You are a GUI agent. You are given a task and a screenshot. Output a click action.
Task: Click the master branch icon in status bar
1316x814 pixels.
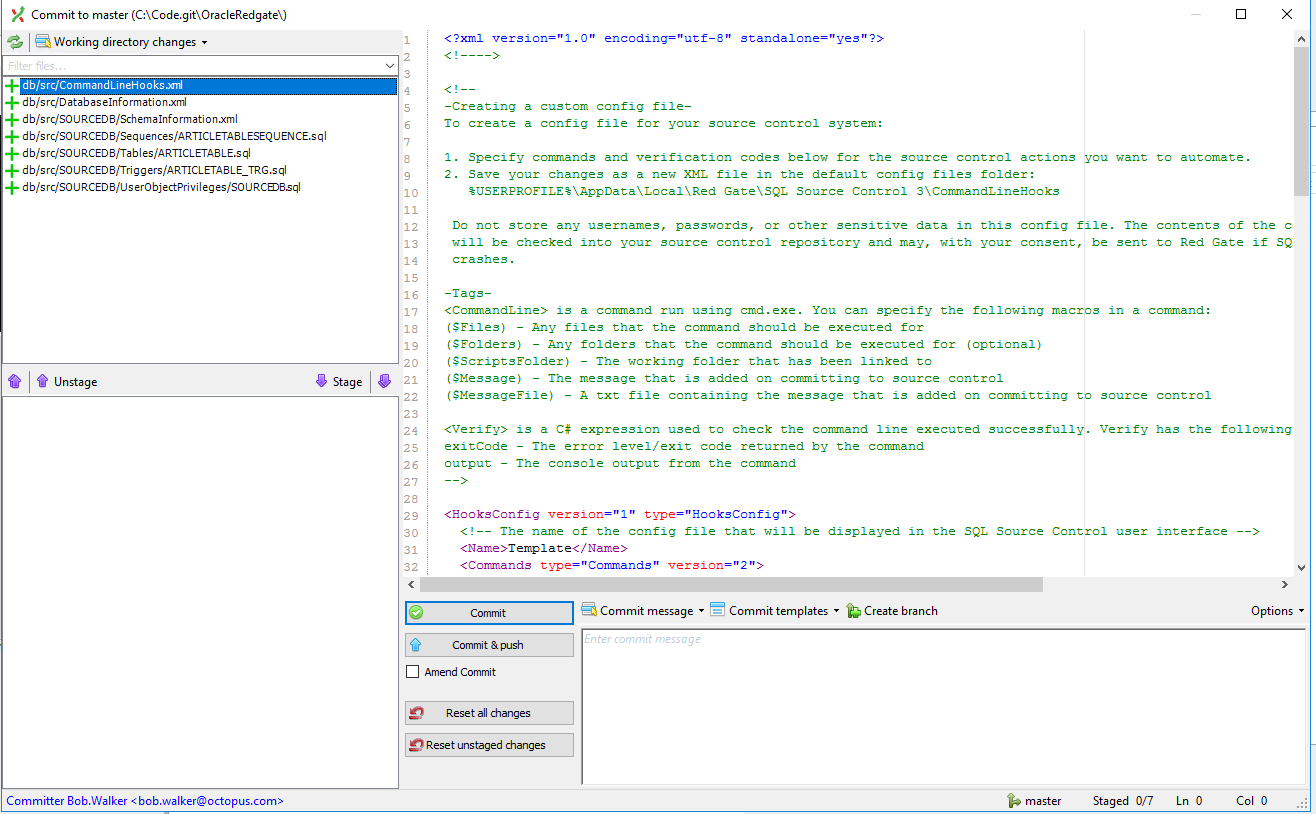pyautogui.click(x=1014, y=801)
